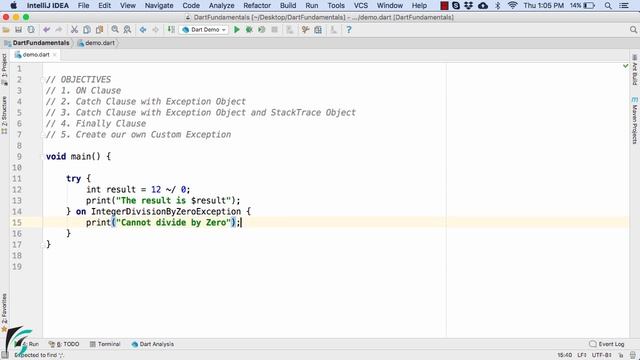Click the Run with Coverage icon
Viewport: 640px width, 360px height.
(x=262, y=30)
